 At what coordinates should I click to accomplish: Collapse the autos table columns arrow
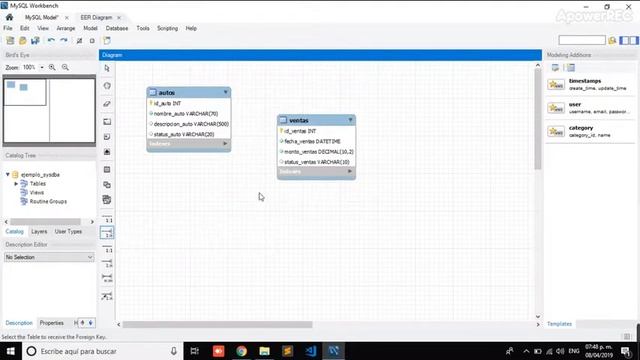(x=225, y=92)
